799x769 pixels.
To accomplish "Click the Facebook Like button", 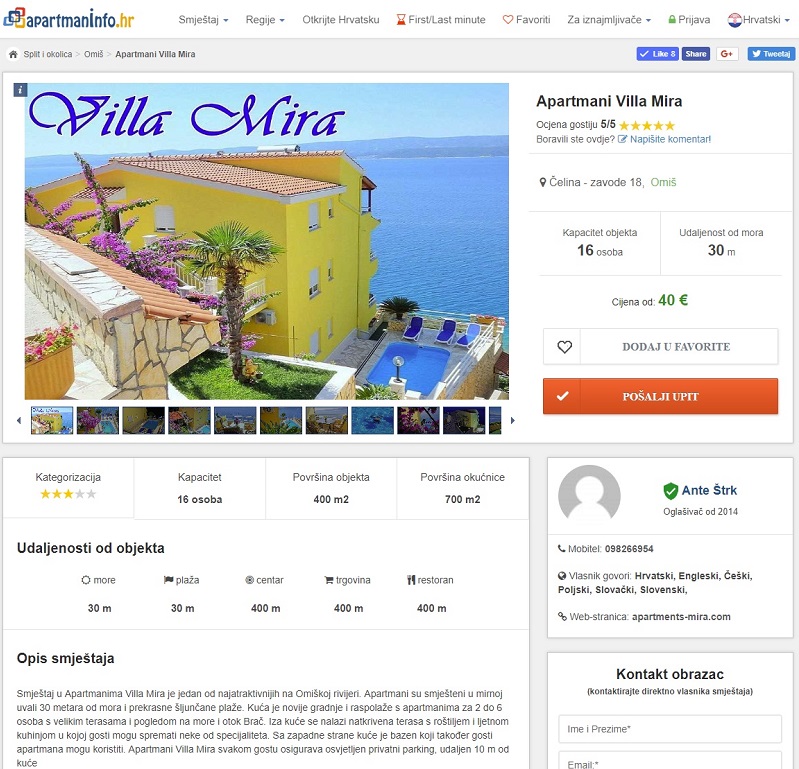I will (x=657, y=54).
